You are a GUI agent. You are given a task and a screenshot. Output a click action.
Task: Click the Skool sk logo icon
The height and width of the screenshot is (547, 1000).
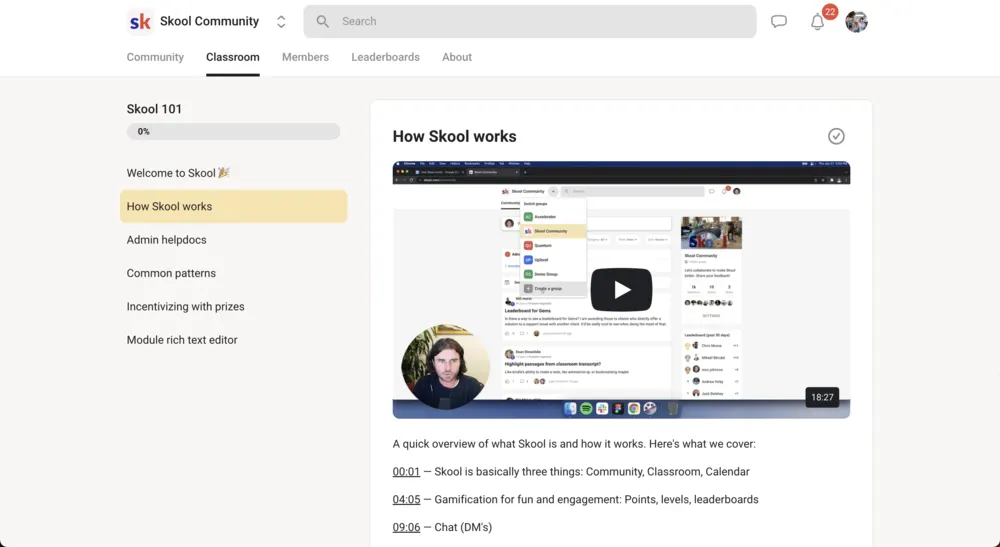(140, 21)
